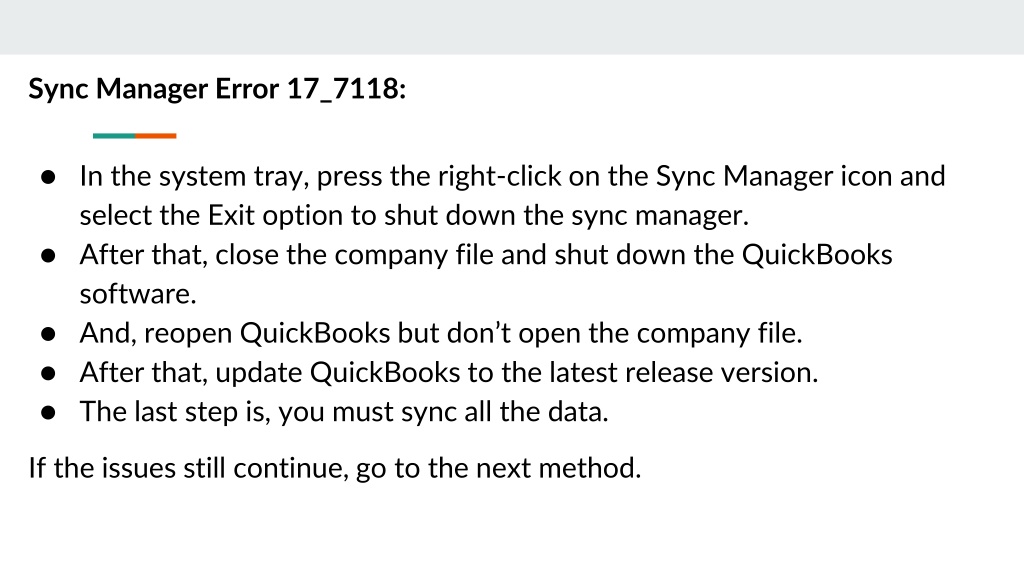Click the orange part of the title underline
1024x576 pixels.
156,136
